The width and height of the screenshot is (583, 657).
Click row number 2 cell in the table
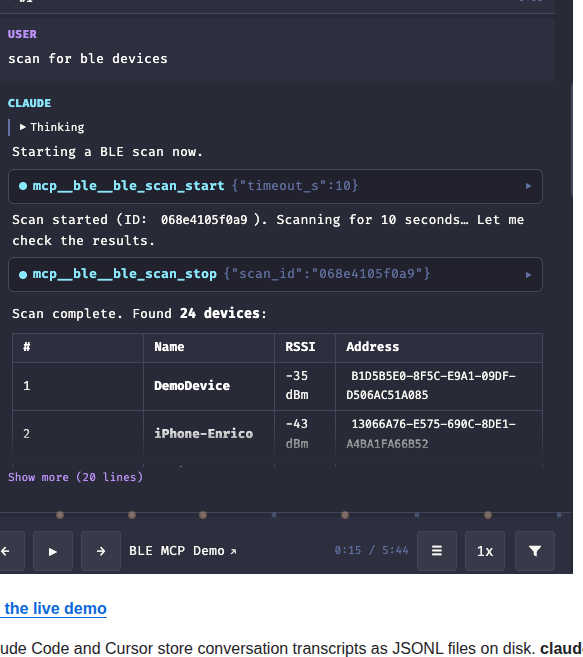78,434
